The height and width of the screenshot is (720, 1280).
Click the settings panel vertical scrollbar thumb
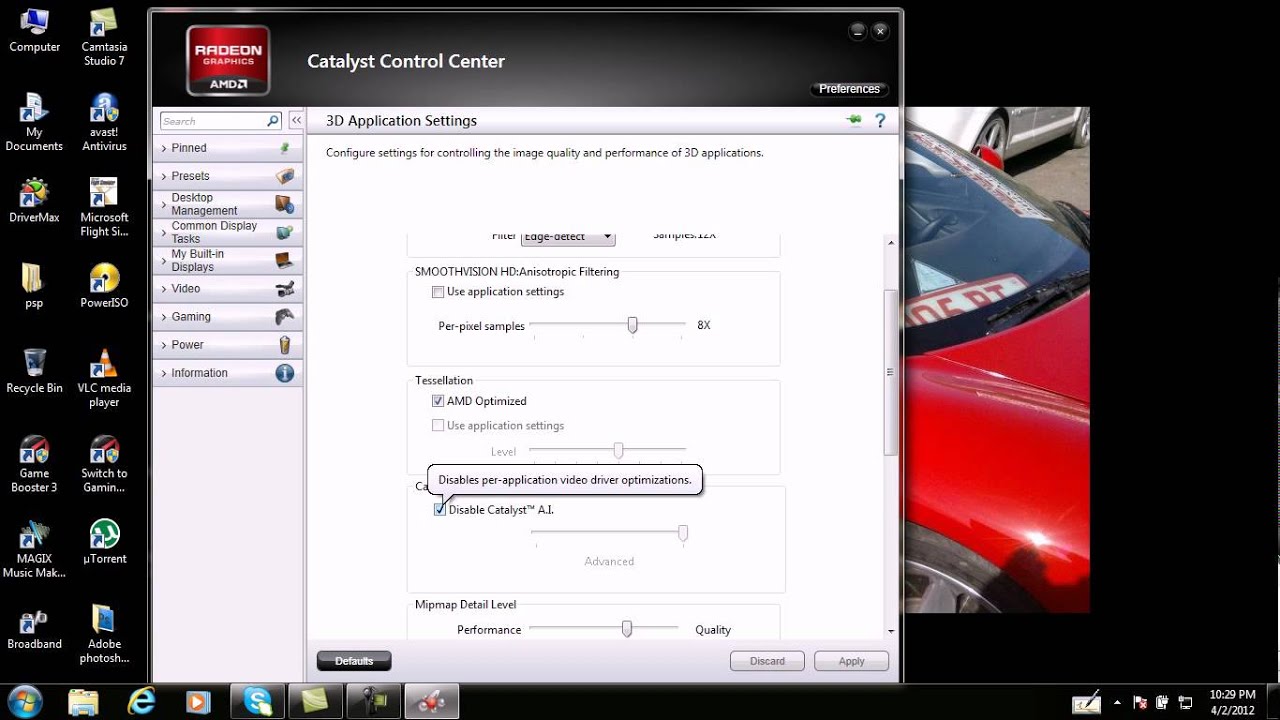coord(889,372)
